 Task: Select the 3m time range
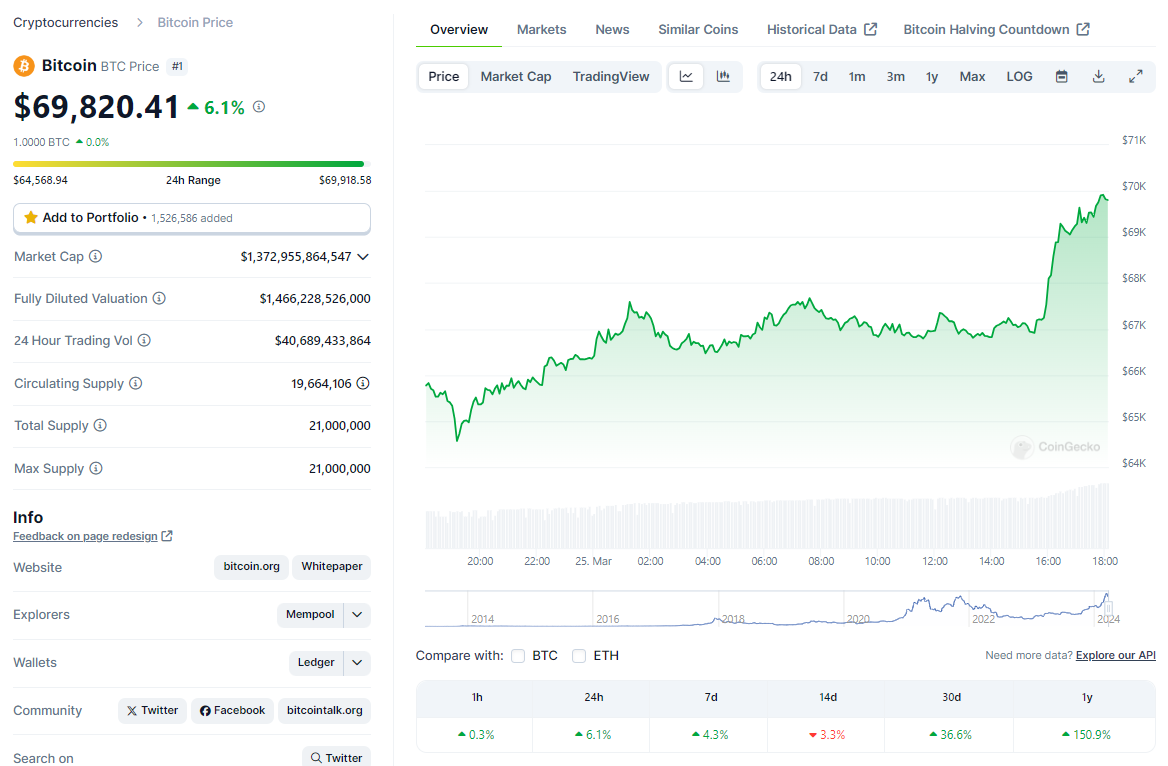(895, 77)
